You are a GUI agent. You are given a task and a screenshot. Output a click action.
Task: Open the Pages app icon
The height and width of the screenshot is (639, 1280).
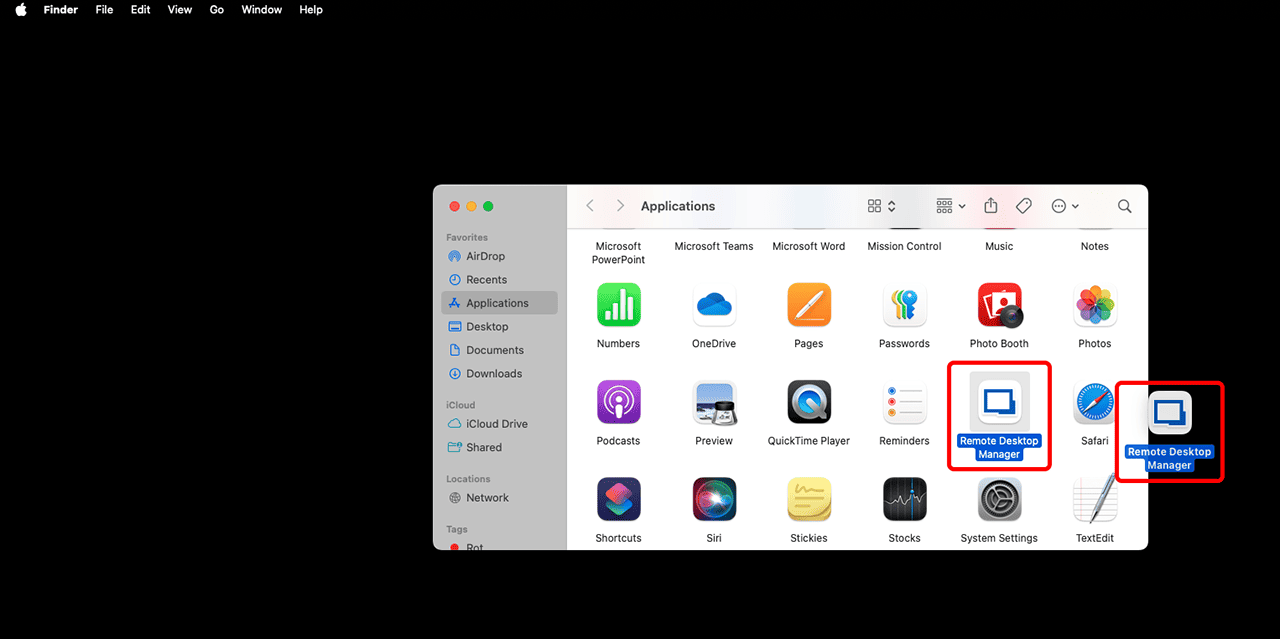(808, 305)
